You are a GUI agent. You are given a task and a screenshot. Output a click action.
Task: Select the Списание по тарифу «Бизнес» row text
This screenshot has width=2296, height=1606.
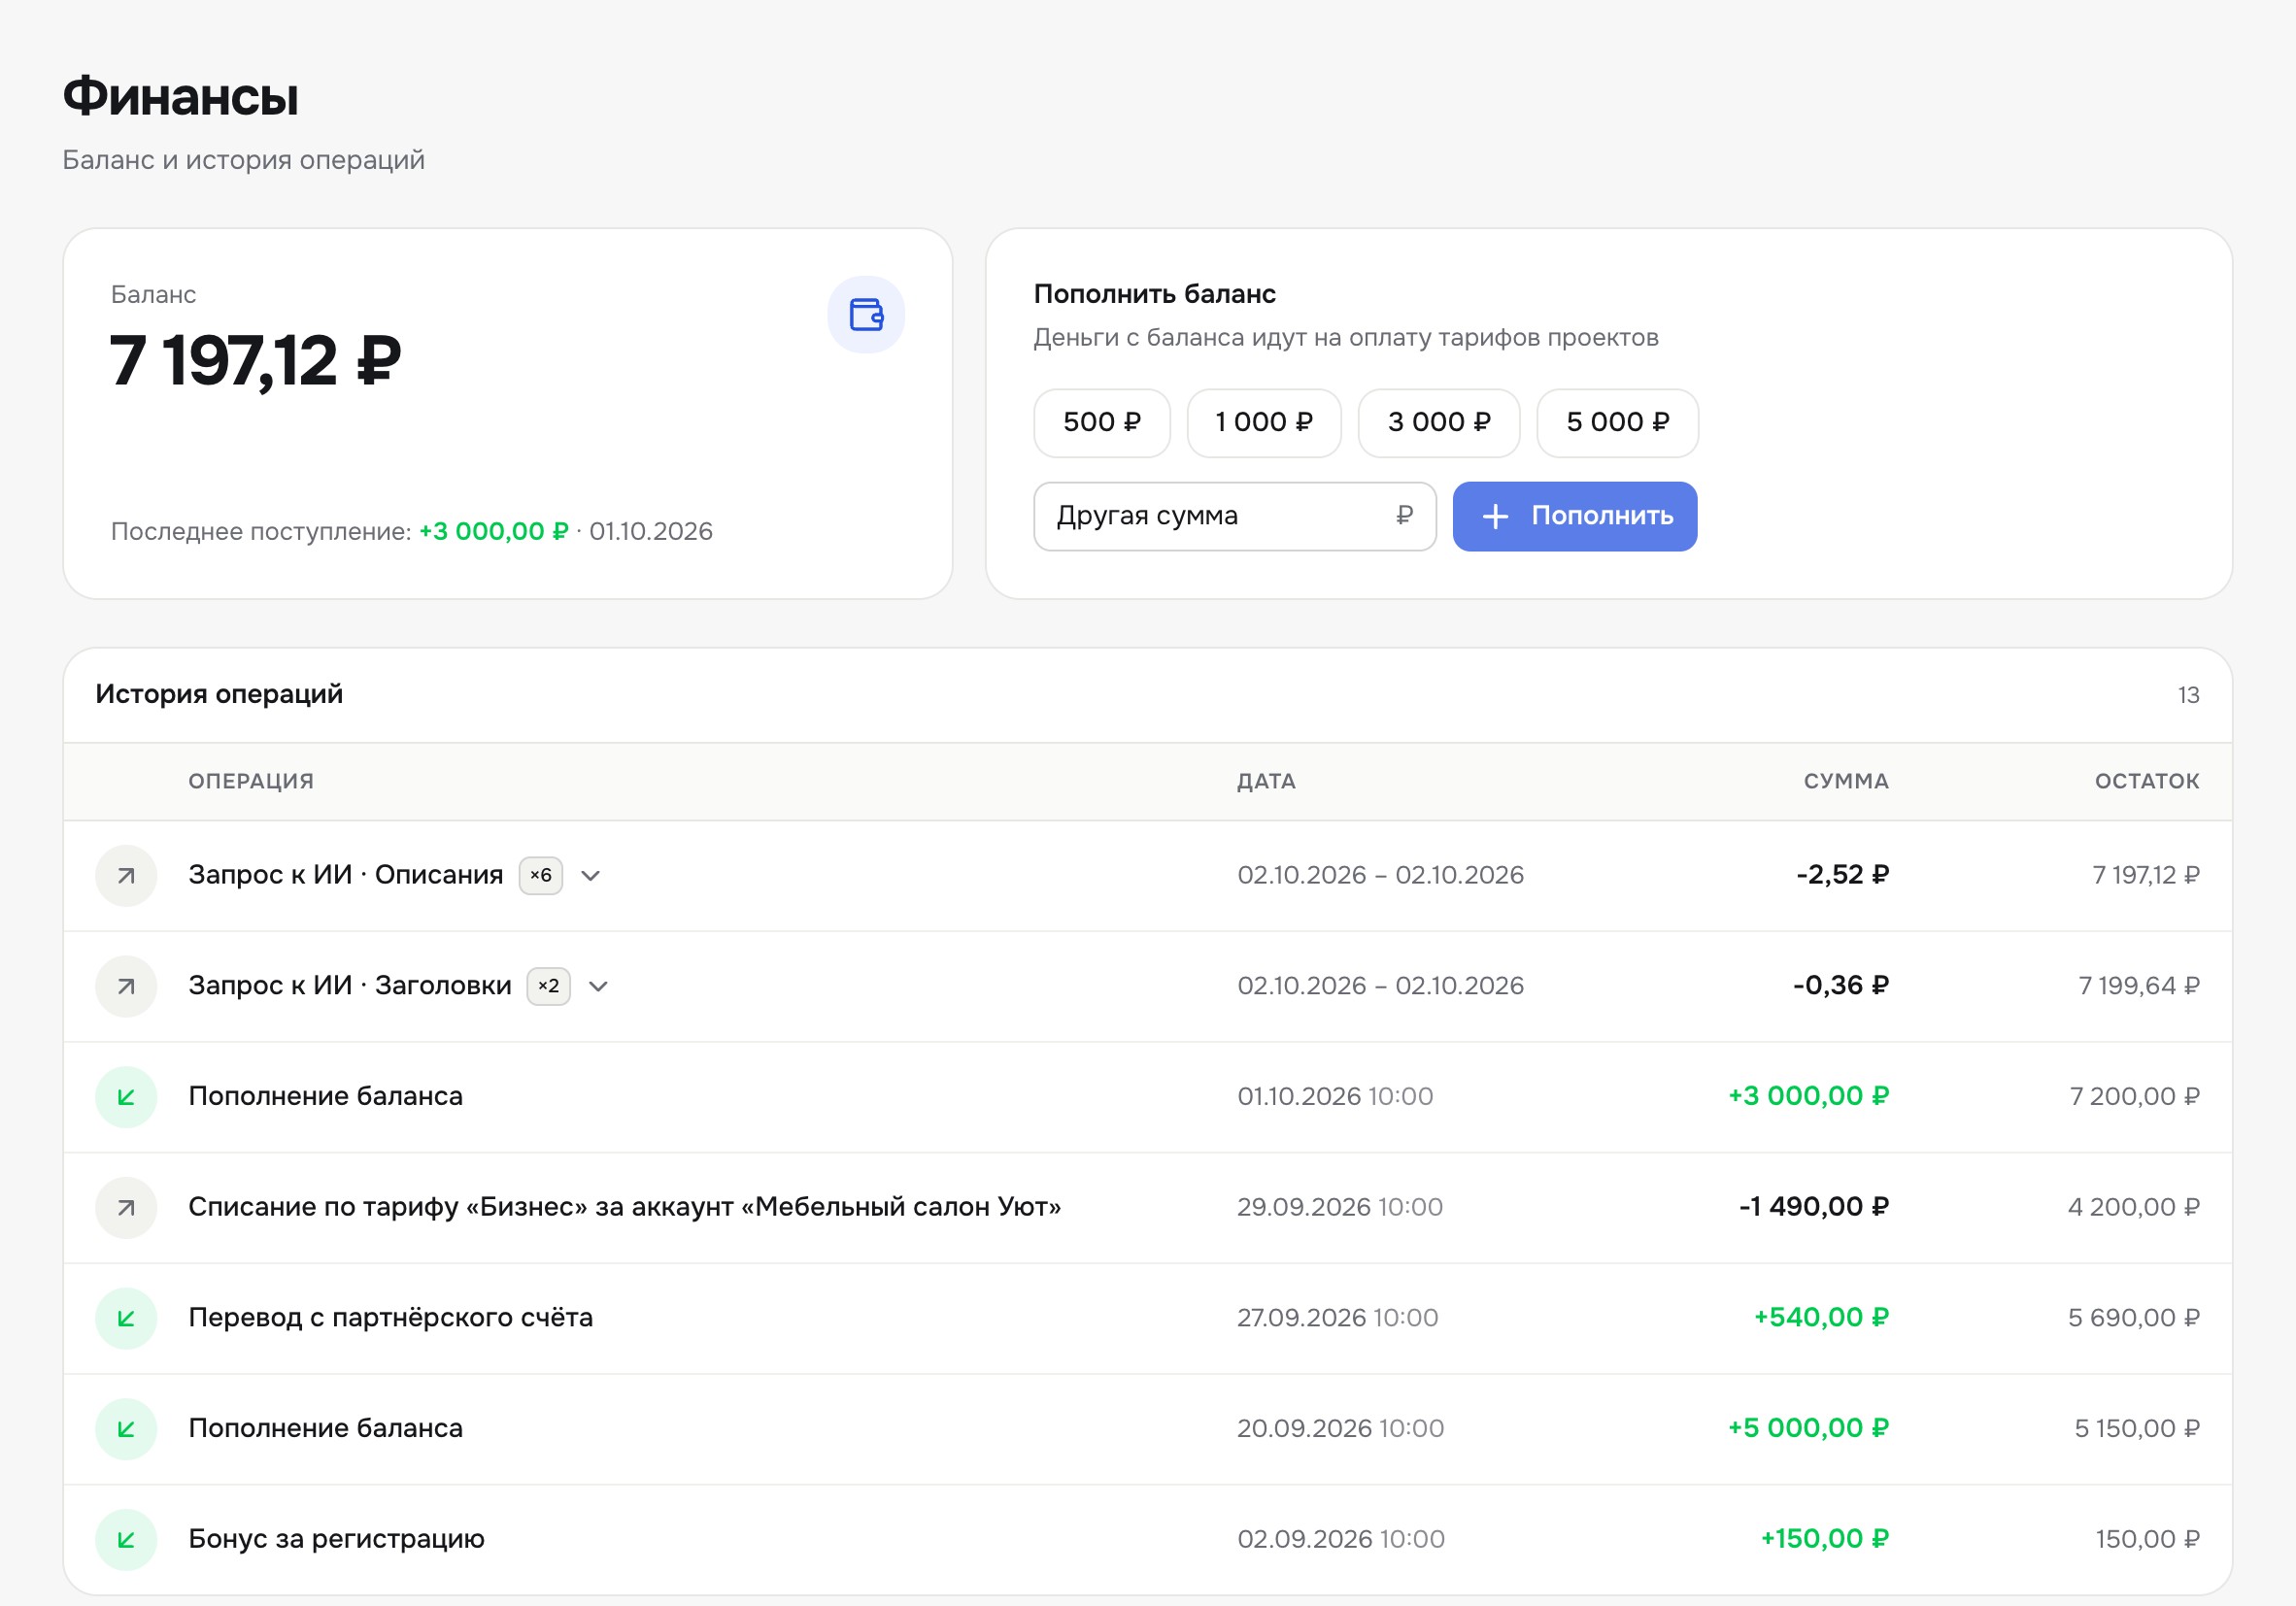pyautogui.click(x=625, y=1208)
